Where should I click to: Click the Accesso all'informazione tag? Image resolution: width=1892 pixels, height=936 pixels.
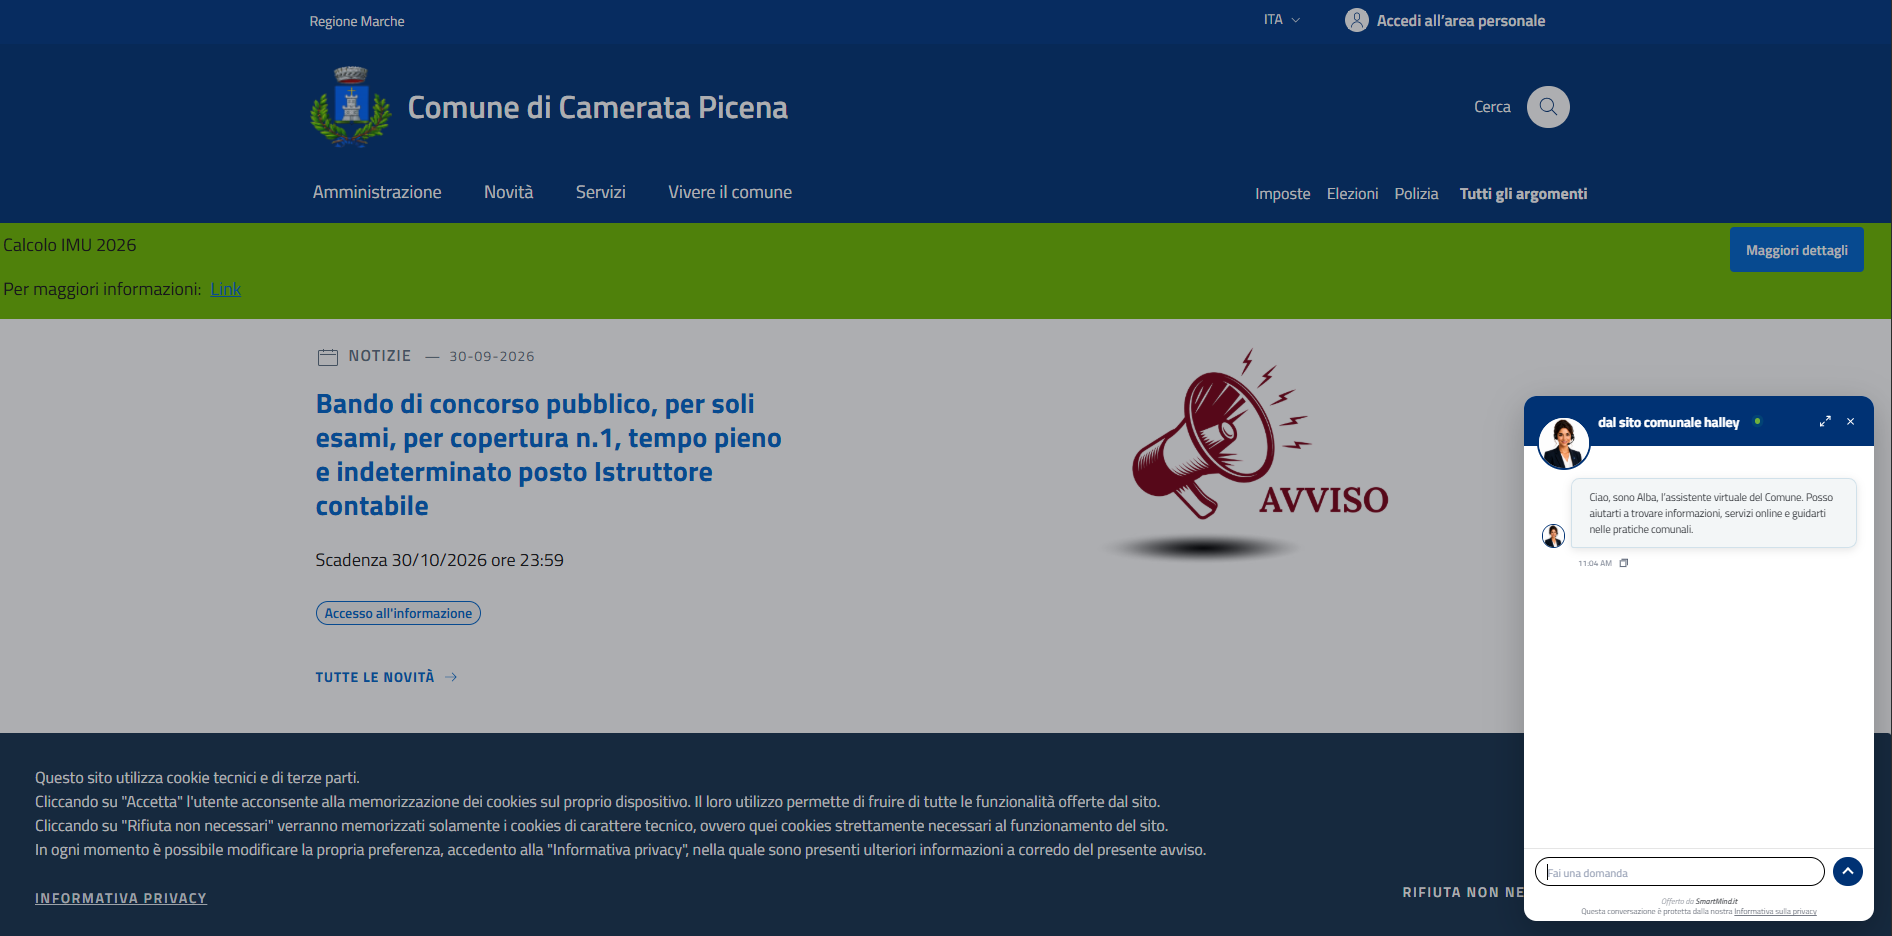pos(398,613)
